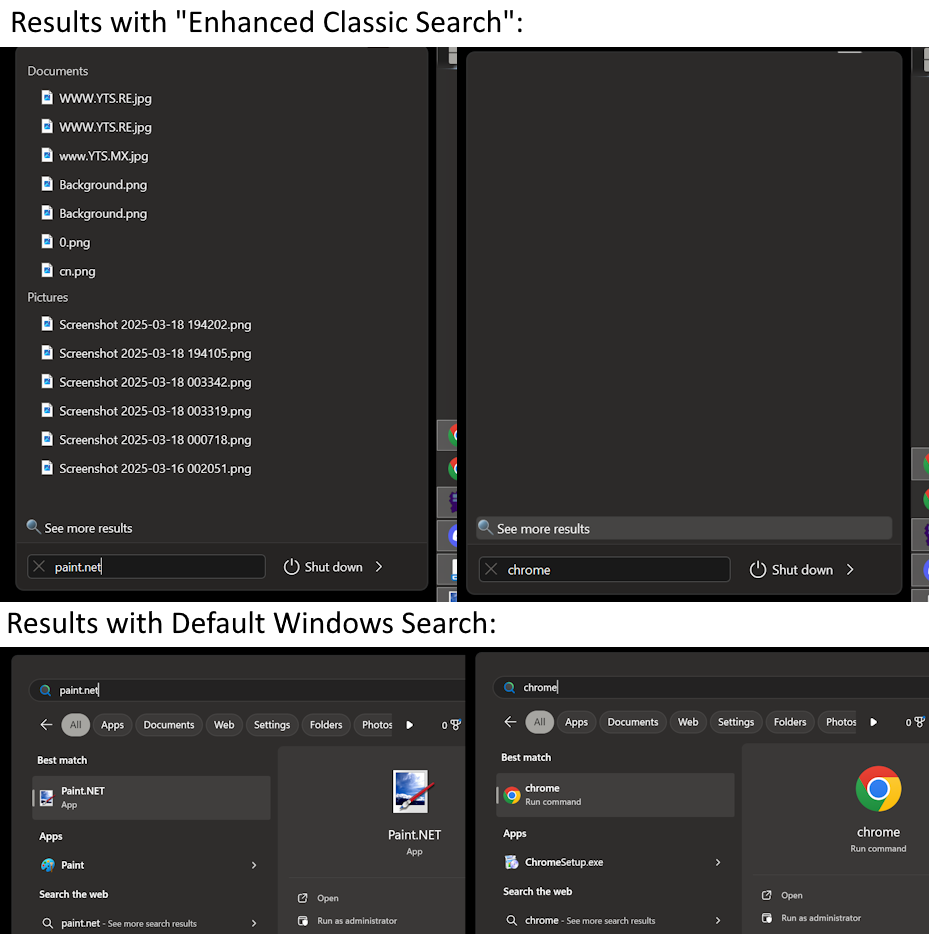Show more filter tabs in the paint.net search
The width and height of the screenshot is (929, 934).
tap(410, 725)
